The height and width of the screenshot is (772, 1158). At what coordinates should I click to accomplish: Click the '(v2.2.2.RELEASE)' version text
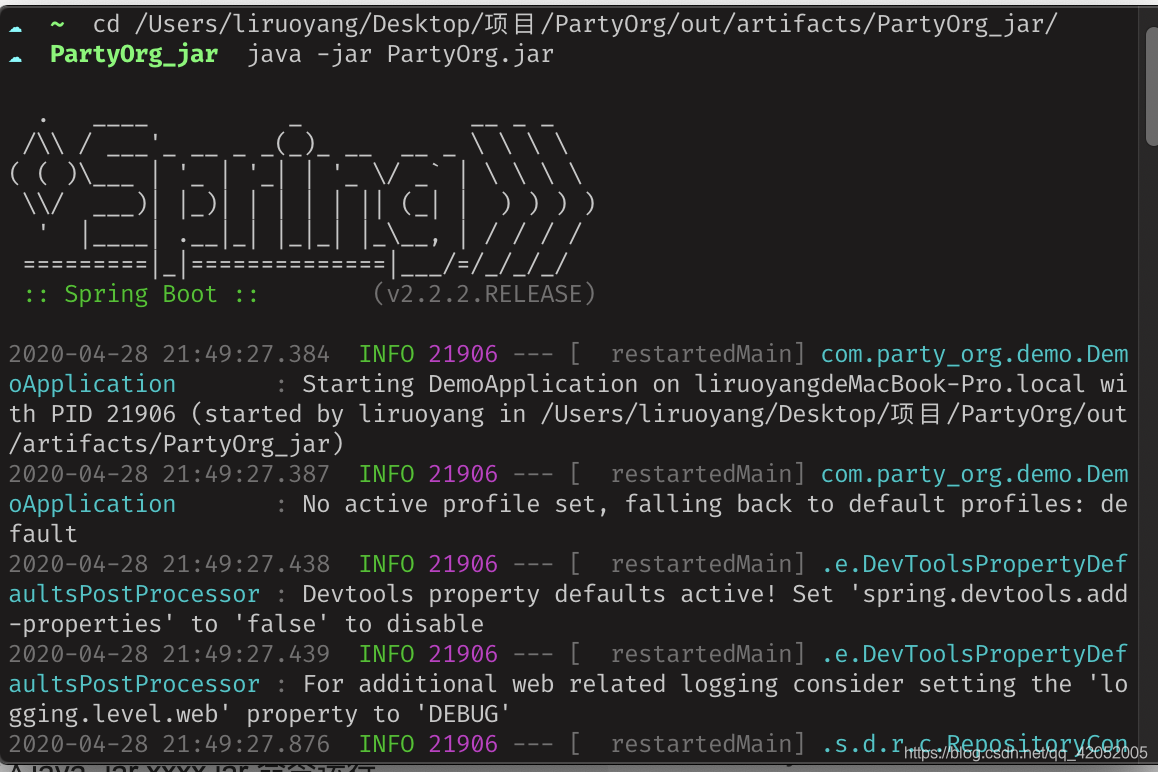pos(484,294)
